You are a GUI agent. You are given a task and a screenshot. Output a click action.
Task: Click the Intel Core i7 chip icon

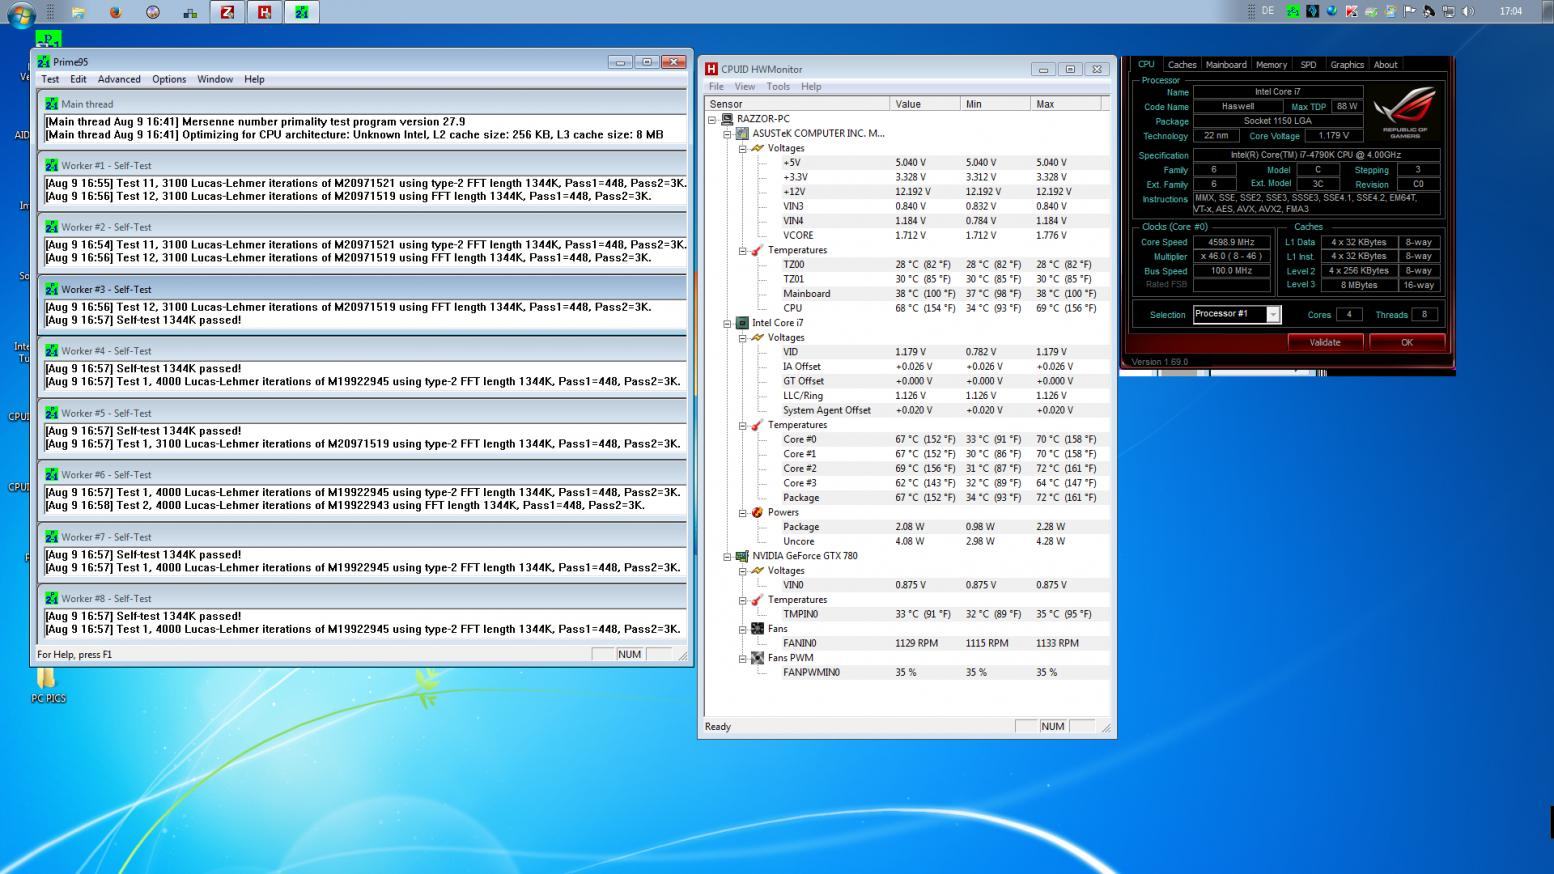[x=742, y=323]
